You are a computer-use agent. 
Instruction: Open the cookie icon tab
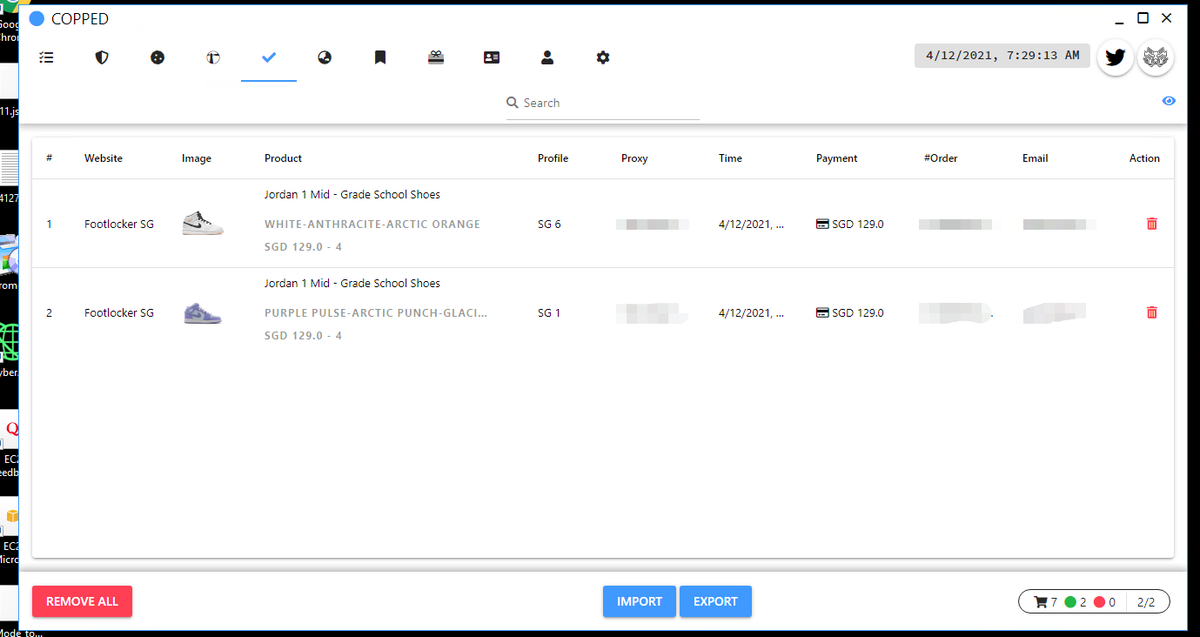157,58
